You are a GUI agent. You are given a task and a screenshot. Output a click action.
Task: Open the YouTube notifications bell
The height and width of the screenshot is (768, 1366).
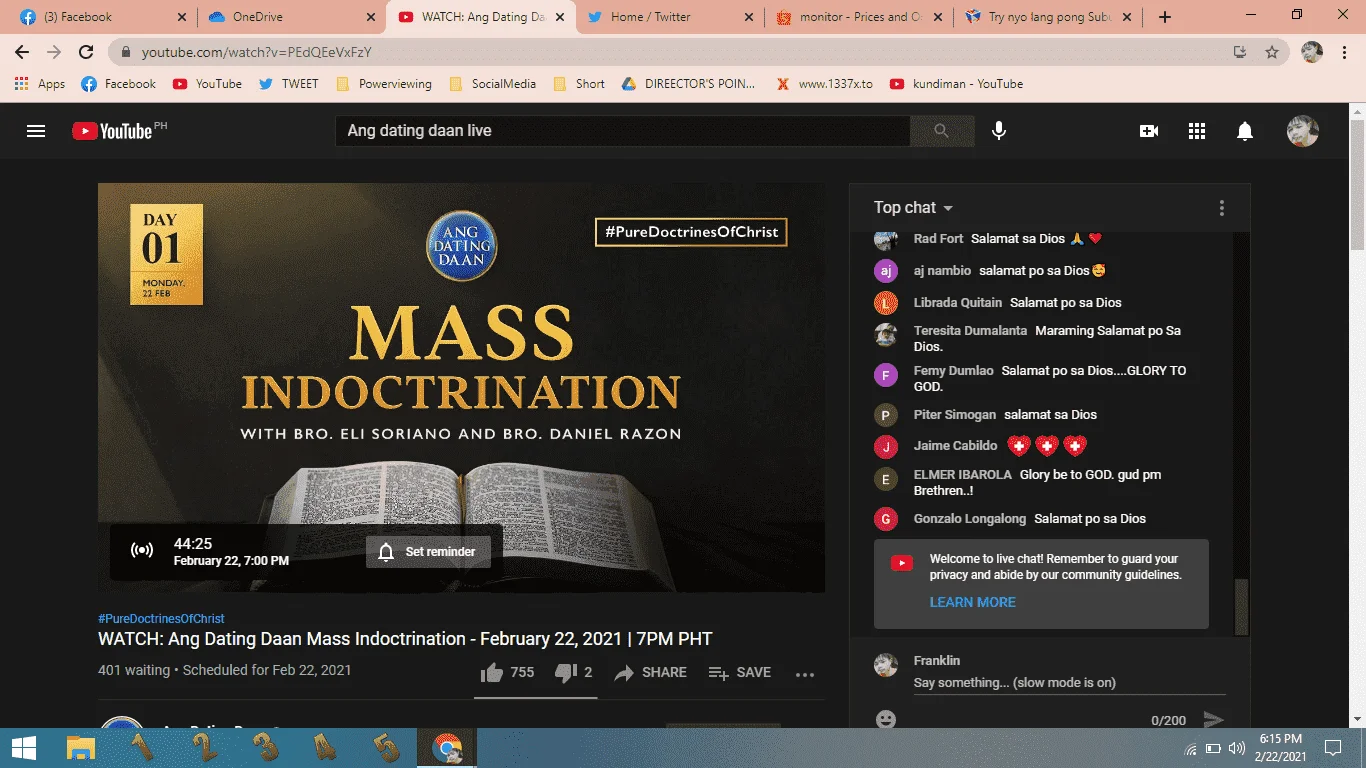1245,131
